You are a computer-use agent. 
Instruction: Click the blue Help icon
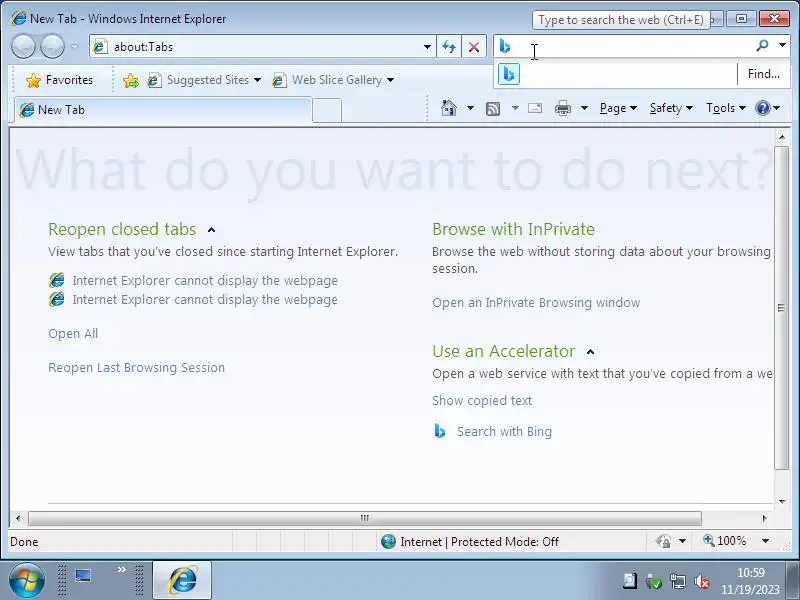point(763,108)
